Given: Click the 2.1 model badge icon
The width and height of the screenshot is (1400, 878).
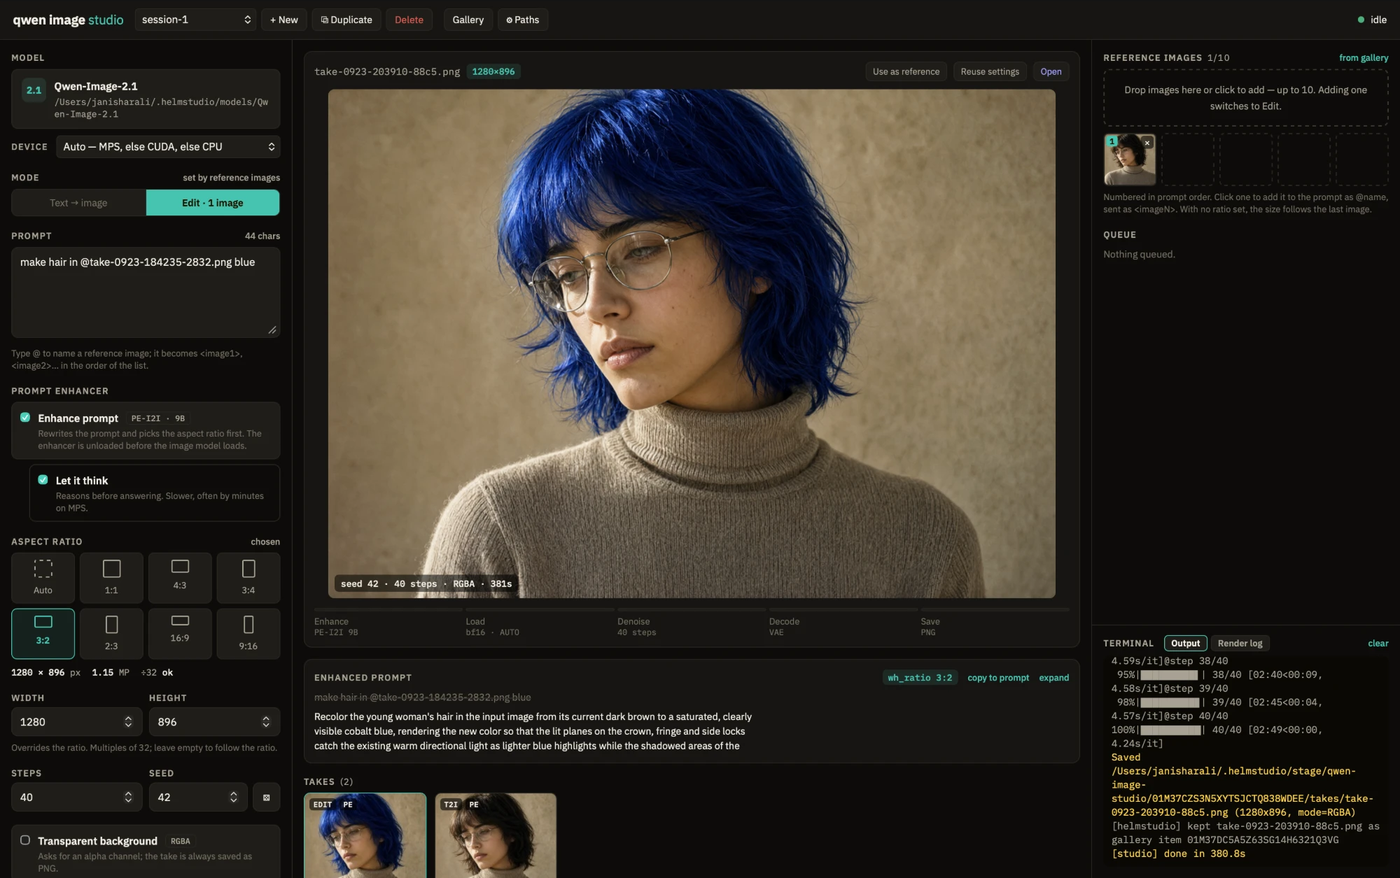Looking at the screenshot, I should point(34,90).
